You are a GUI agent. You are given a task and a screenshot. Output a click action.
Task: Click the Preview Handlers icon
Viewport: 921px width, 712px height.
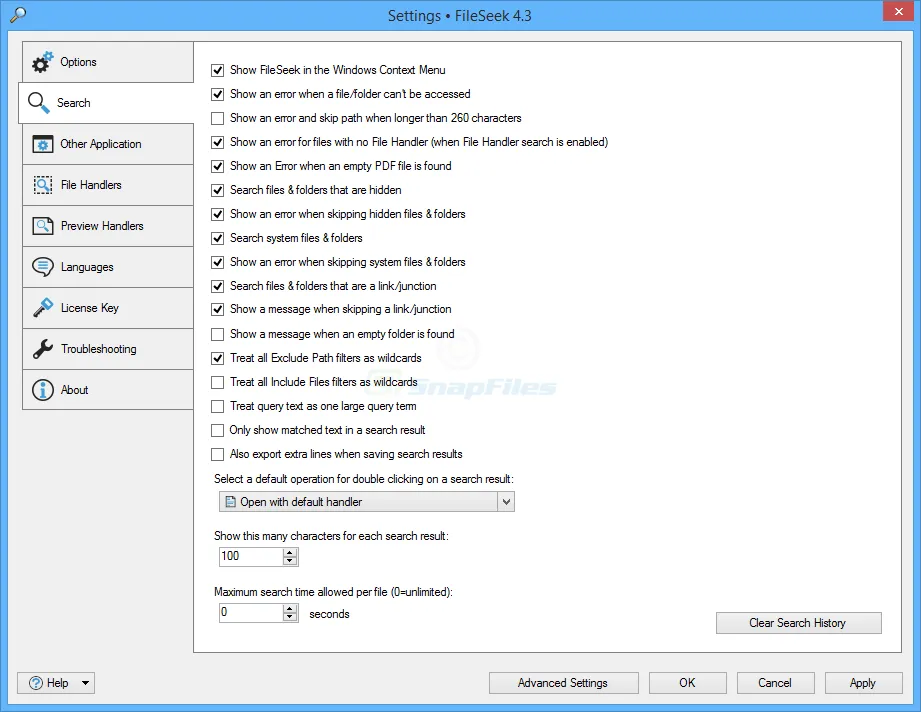point(42,226)
